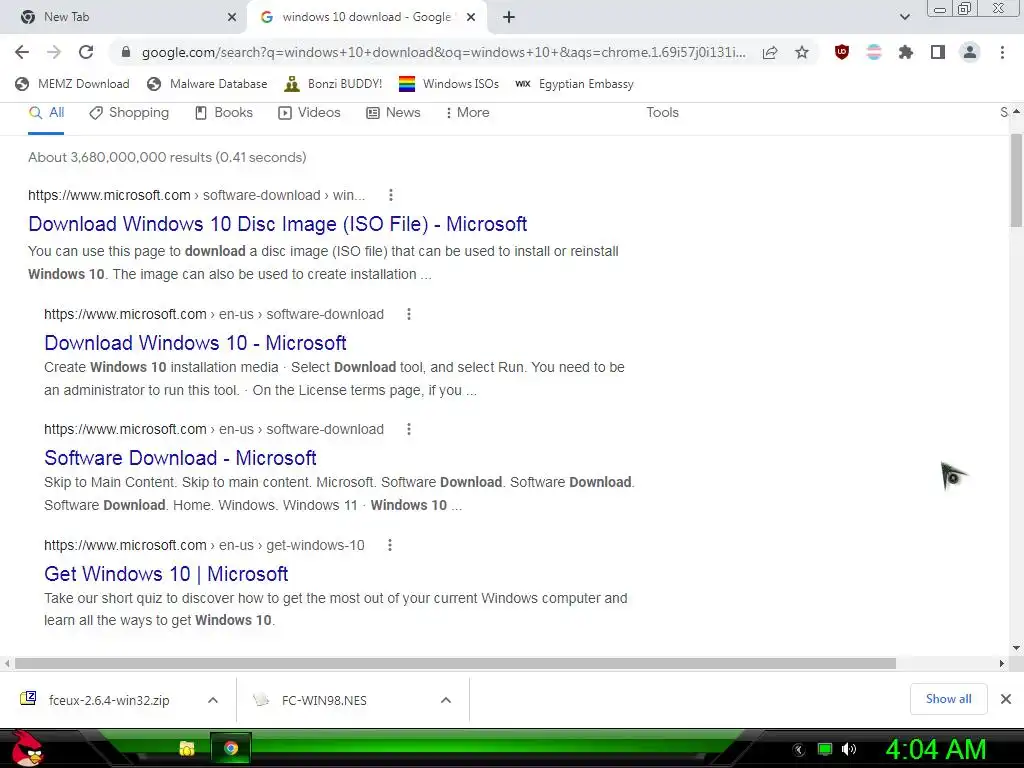Image resolution: width=1024 pixels, height=768 pixels.
Task: Open three-dot options for Download Windows 10 result
Action: coord(409,314)
